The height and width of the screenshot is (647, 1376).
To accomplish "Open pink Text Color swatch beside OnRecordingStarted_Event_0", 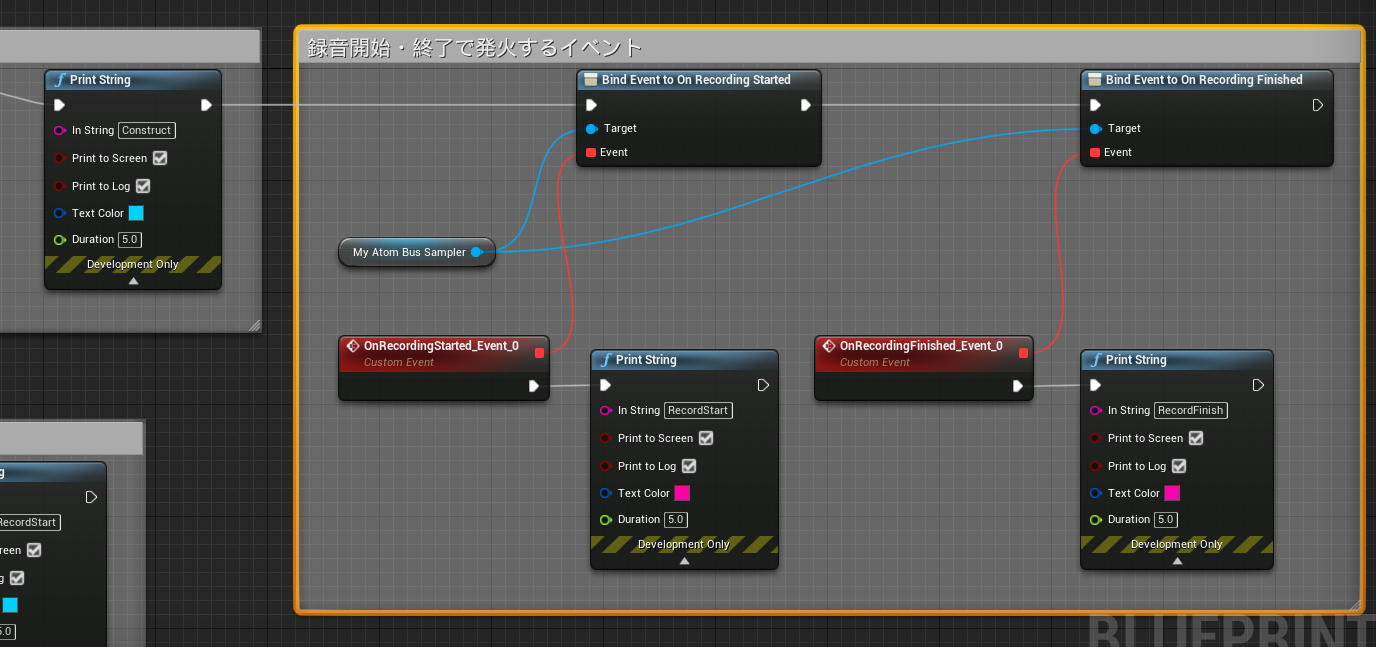I will (682, 493).
